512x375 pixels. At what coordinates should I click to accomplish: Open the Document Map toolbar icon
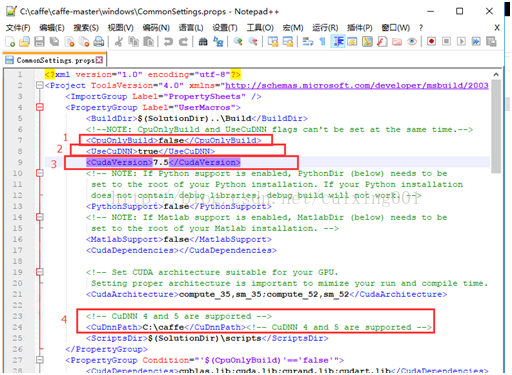click(367, 42)
